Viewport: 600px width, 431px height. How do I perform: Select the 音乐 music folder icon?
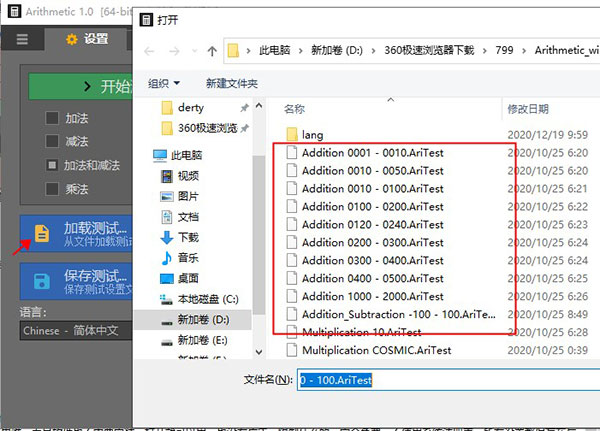coord(165,258)
